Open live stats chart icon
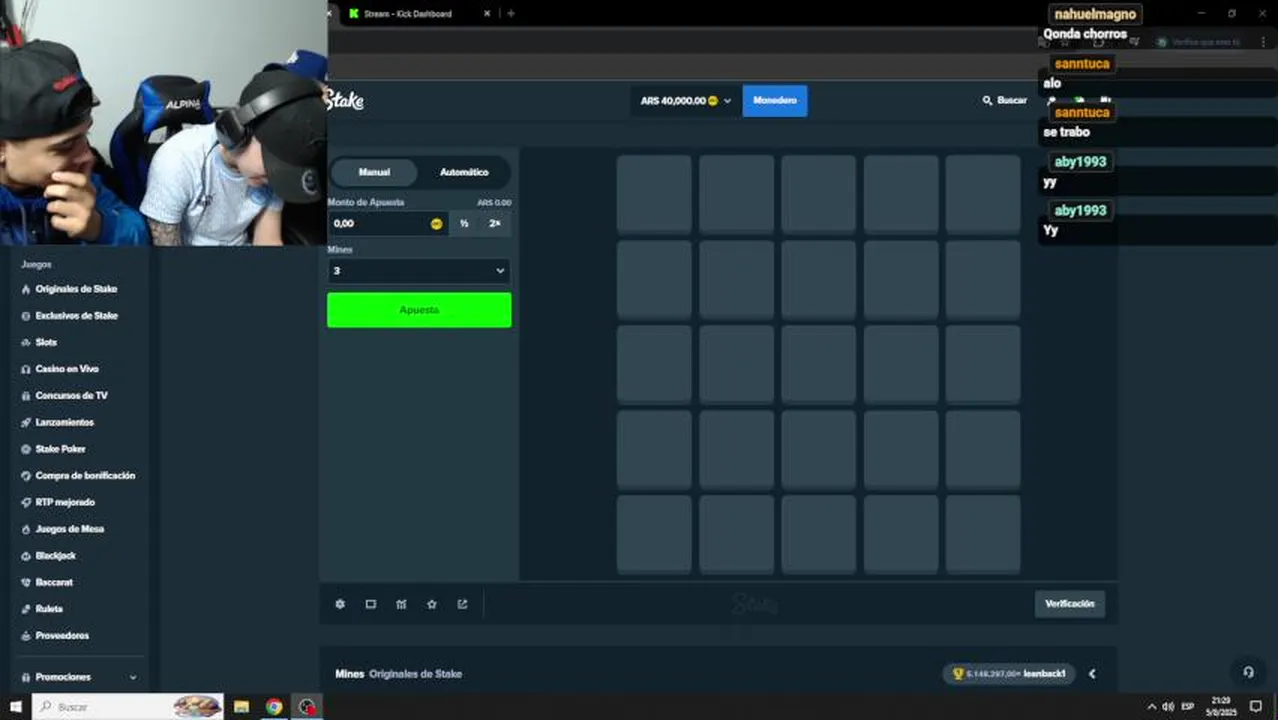 click(x=401, y=604)
